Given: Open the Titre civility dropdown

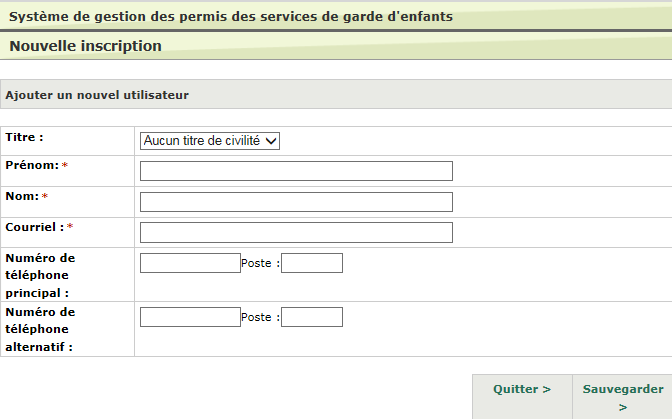Looking at the screenshot, I should click(x=210, y=141).
